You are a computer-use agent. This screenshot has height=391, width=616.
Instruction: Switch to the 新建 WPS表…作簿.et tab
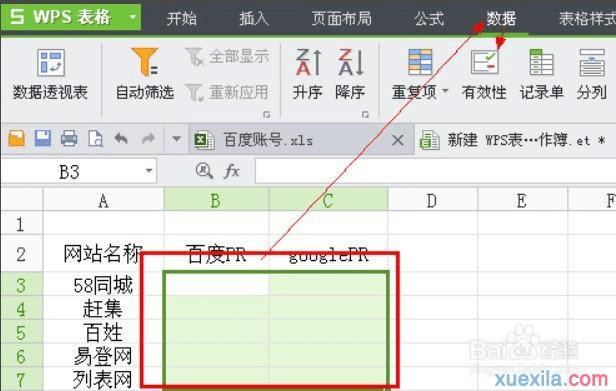pos(515,140)
